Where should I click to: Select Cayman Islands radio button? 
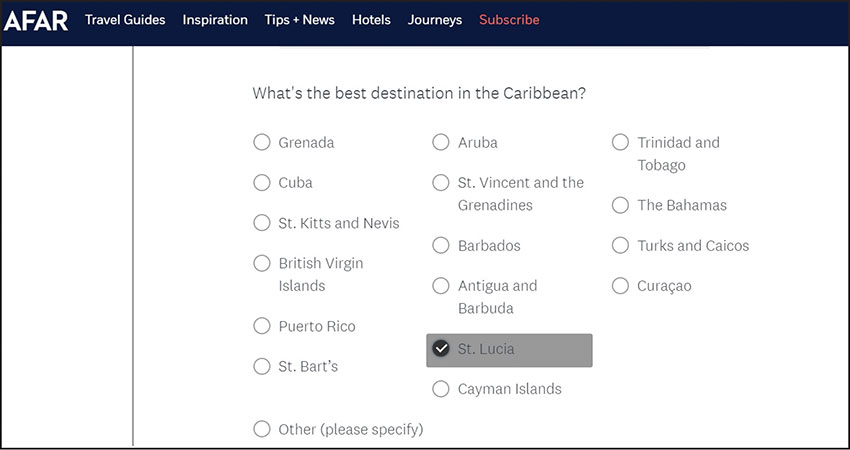(x=441, y=389)
